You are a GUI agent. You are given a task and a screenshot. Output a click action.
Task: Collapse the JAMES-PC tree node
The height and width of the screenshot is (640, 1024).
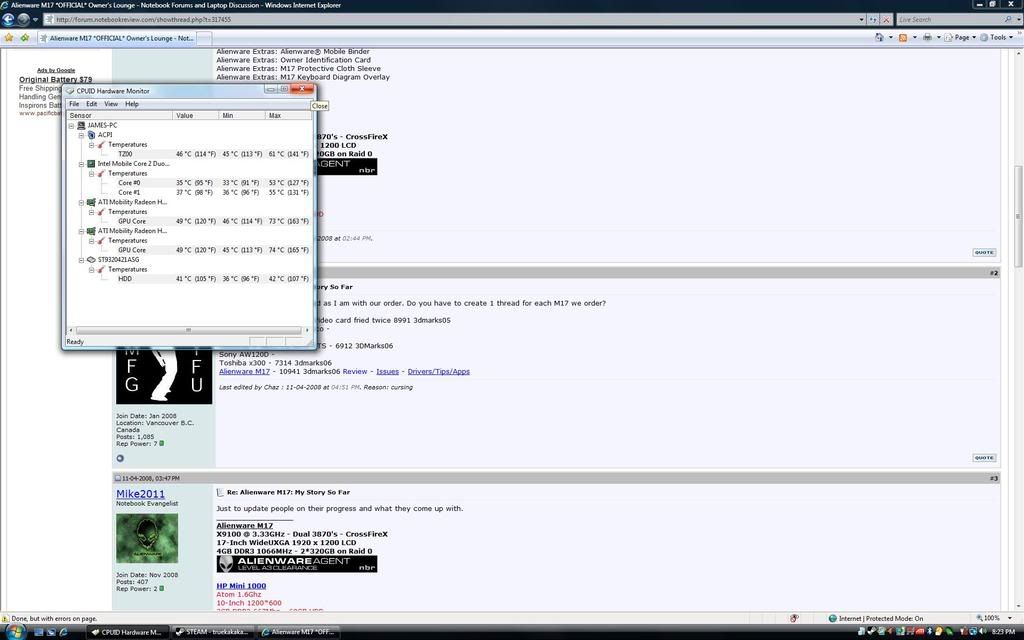(71, 125)
